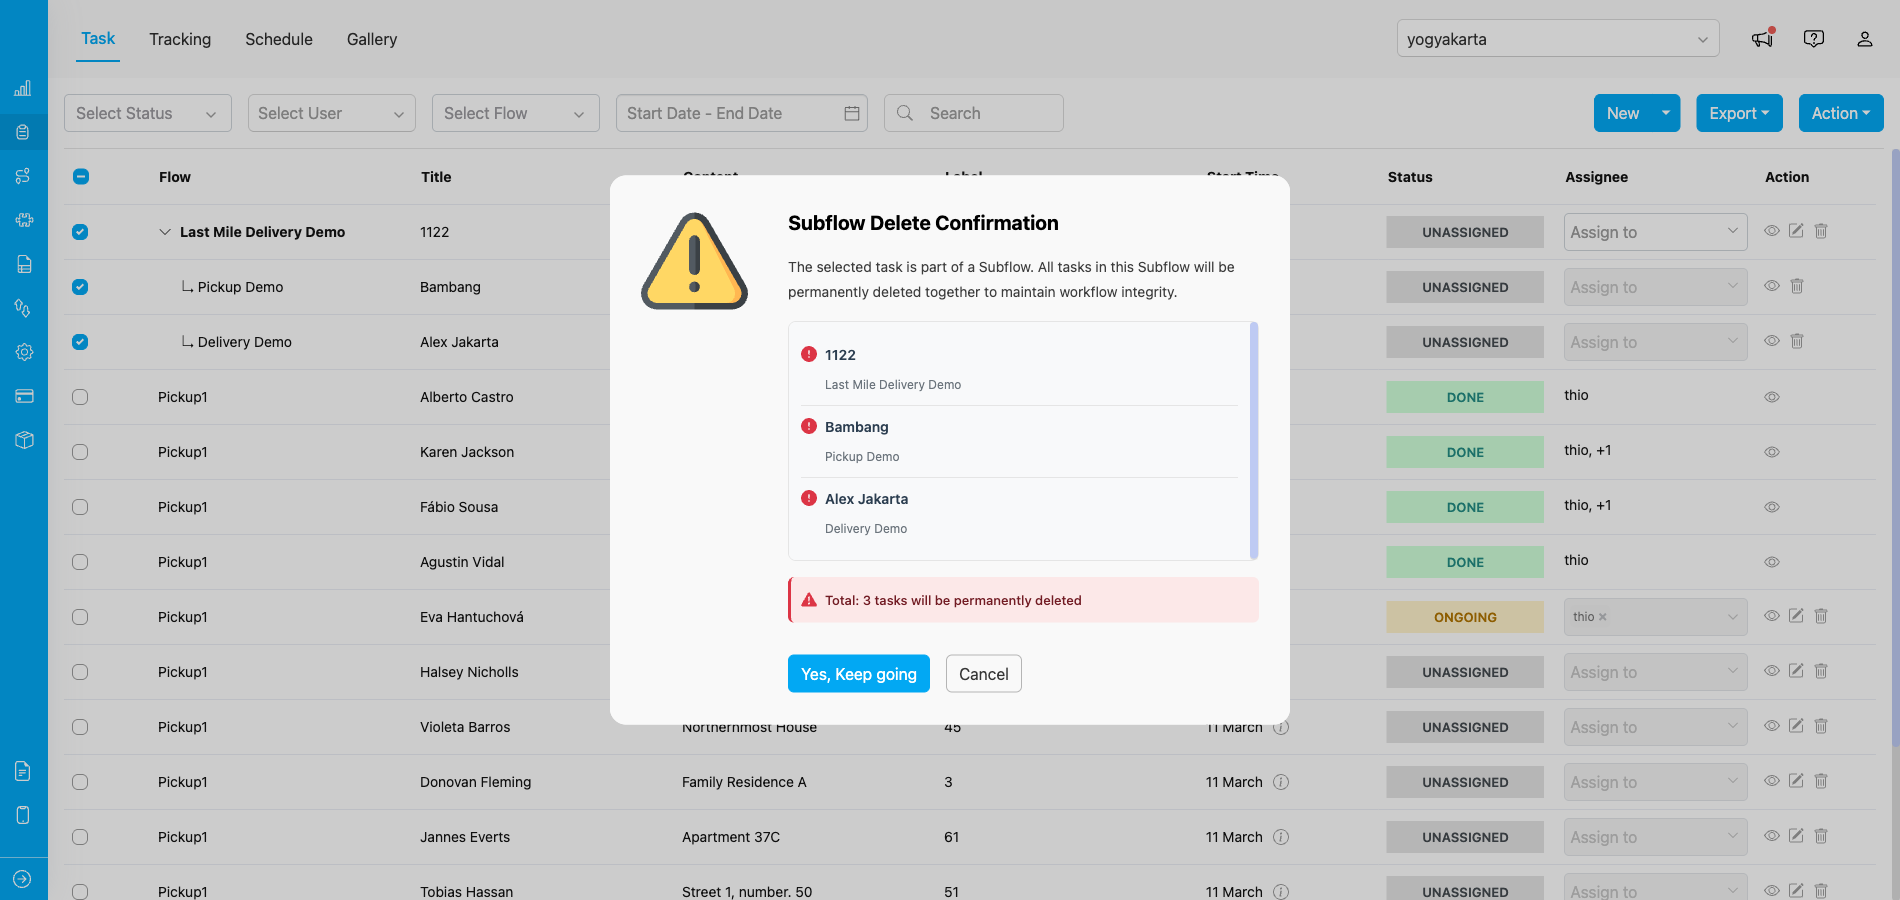The width and height of the screenshot is (1900, 900).
Task: Select the Karen Jackson row checkbox
Action: [x=80, y=452]
